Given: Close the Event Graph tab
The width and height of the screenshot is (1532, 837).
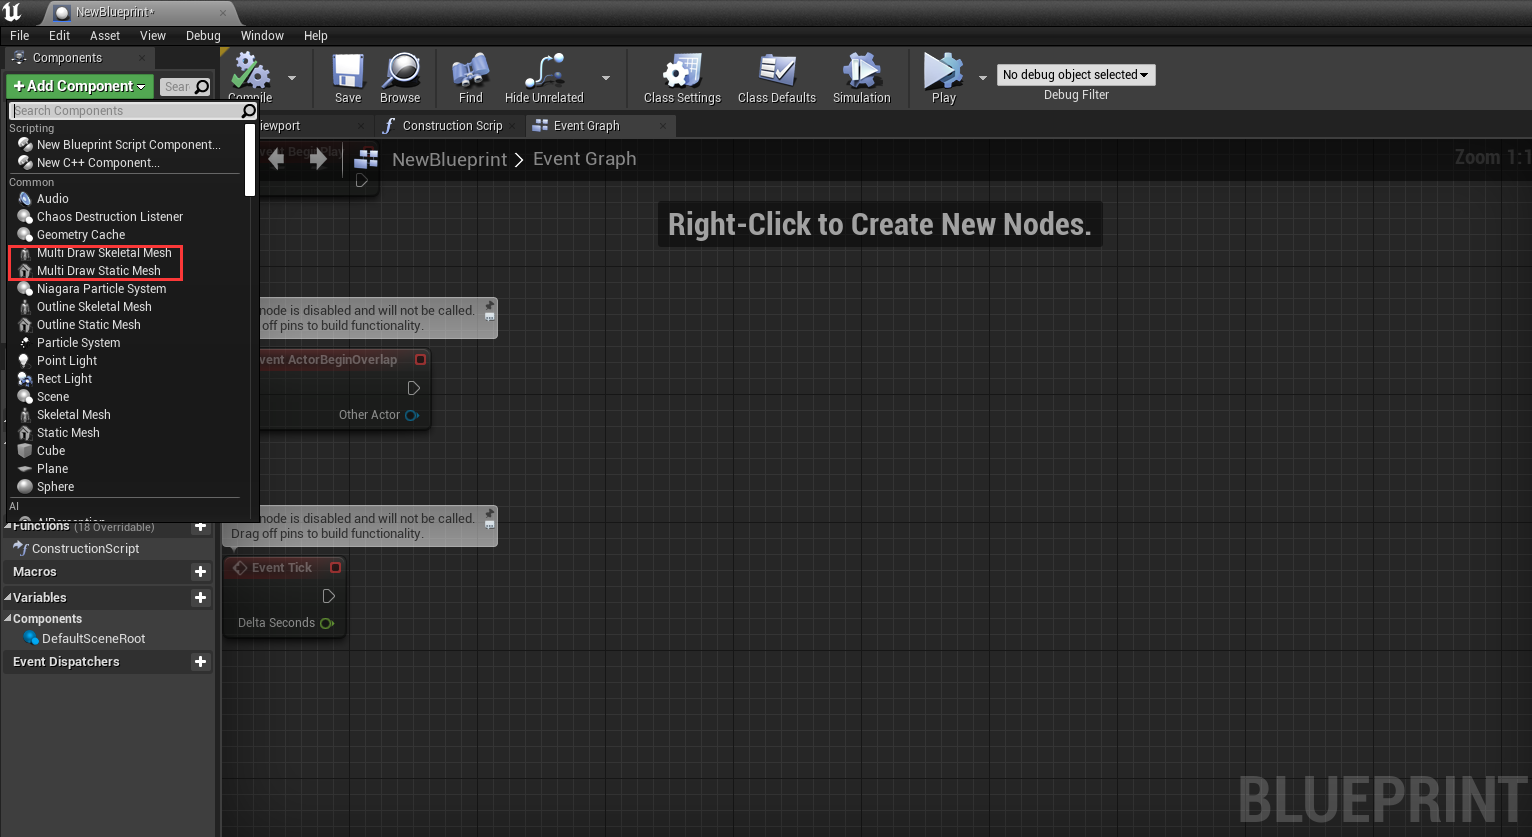Looking at the screenshot, I should pyautogui.click(x=664, y=126).
